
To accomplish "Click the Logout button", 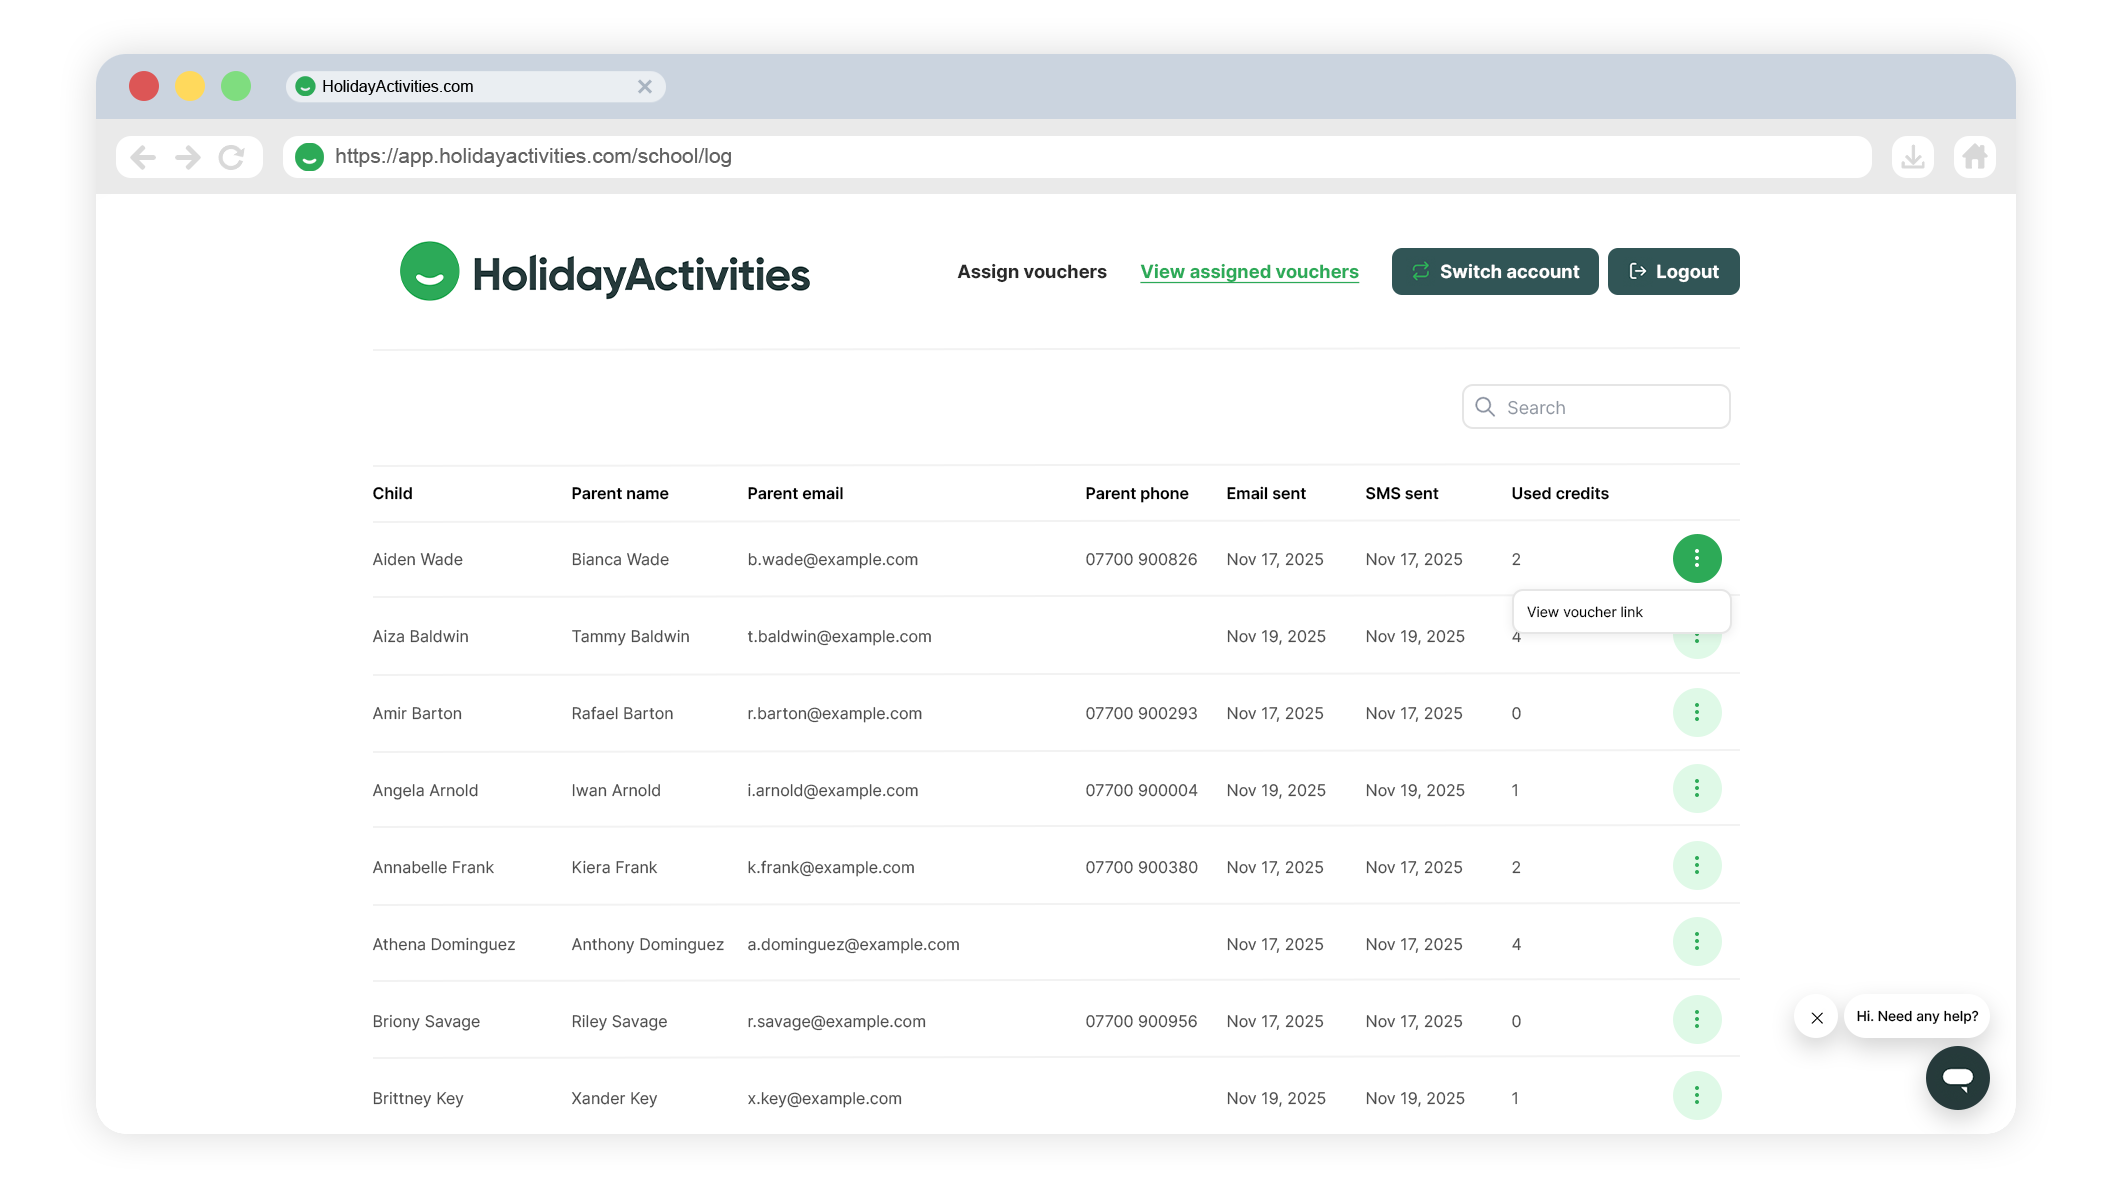I will 1673,272.
